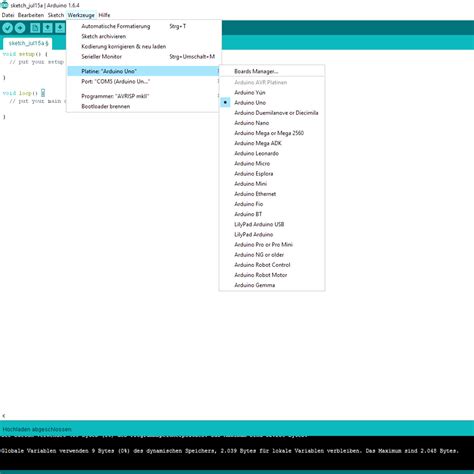The image size is (474, 474).
Task: Select Arduino Mini board
Action: [x=272, y=184]
